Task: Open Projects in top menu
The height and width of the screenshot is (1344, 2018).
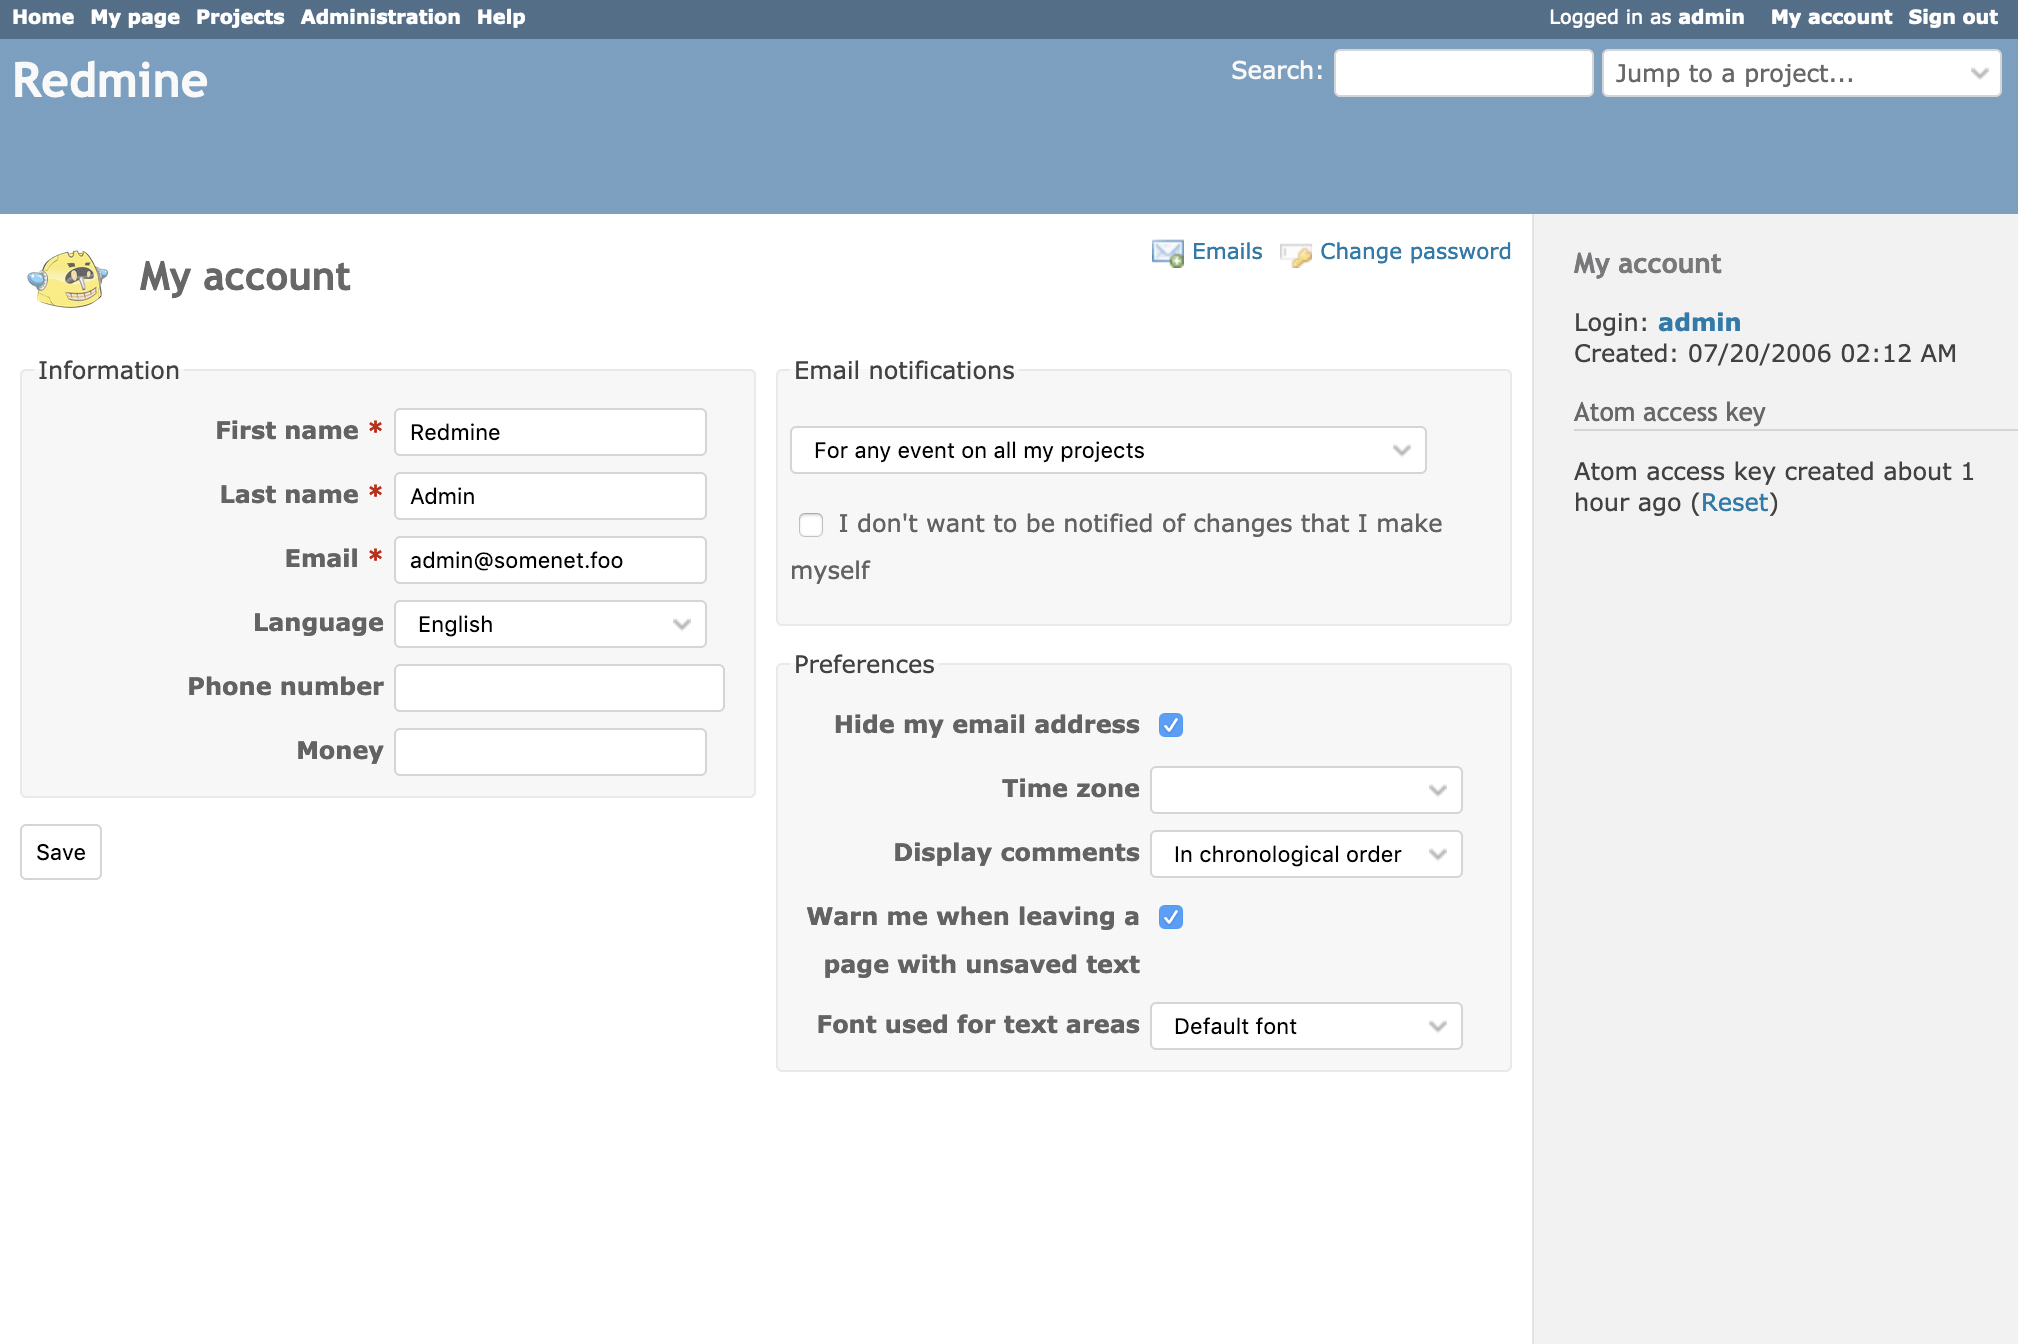Action: click(x=240, y=17)
